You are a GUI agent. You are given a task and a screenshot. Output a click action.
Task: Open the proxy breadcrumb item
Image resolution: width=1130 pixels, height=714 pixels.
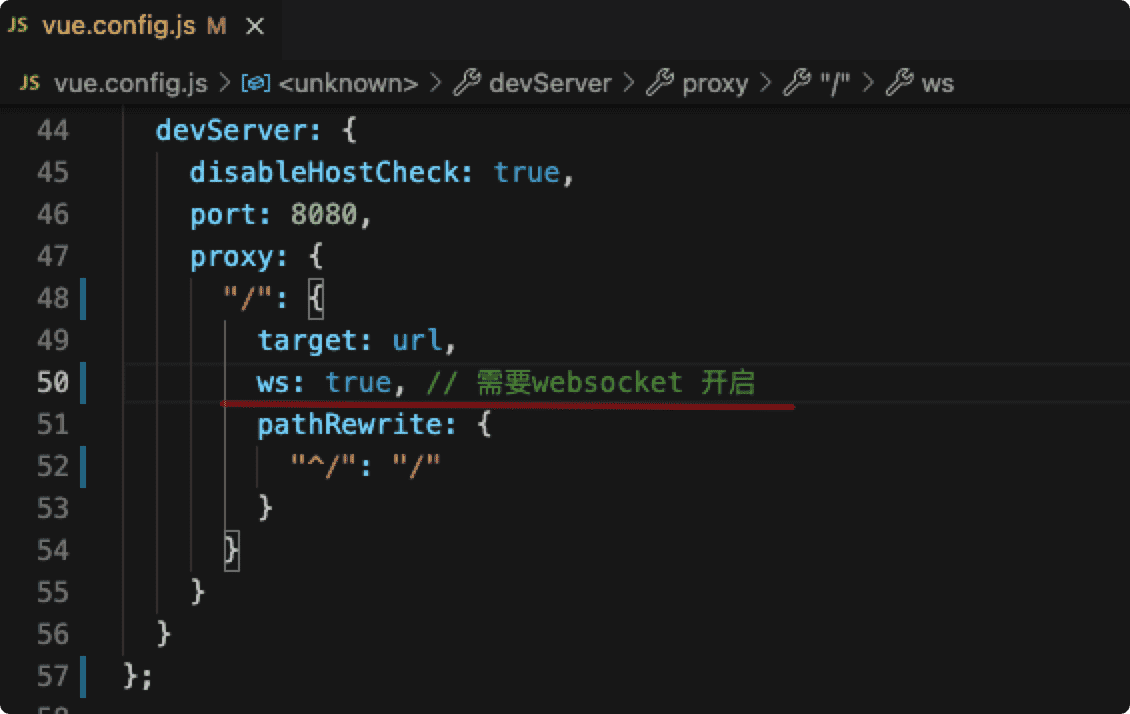tap(715, 84)
